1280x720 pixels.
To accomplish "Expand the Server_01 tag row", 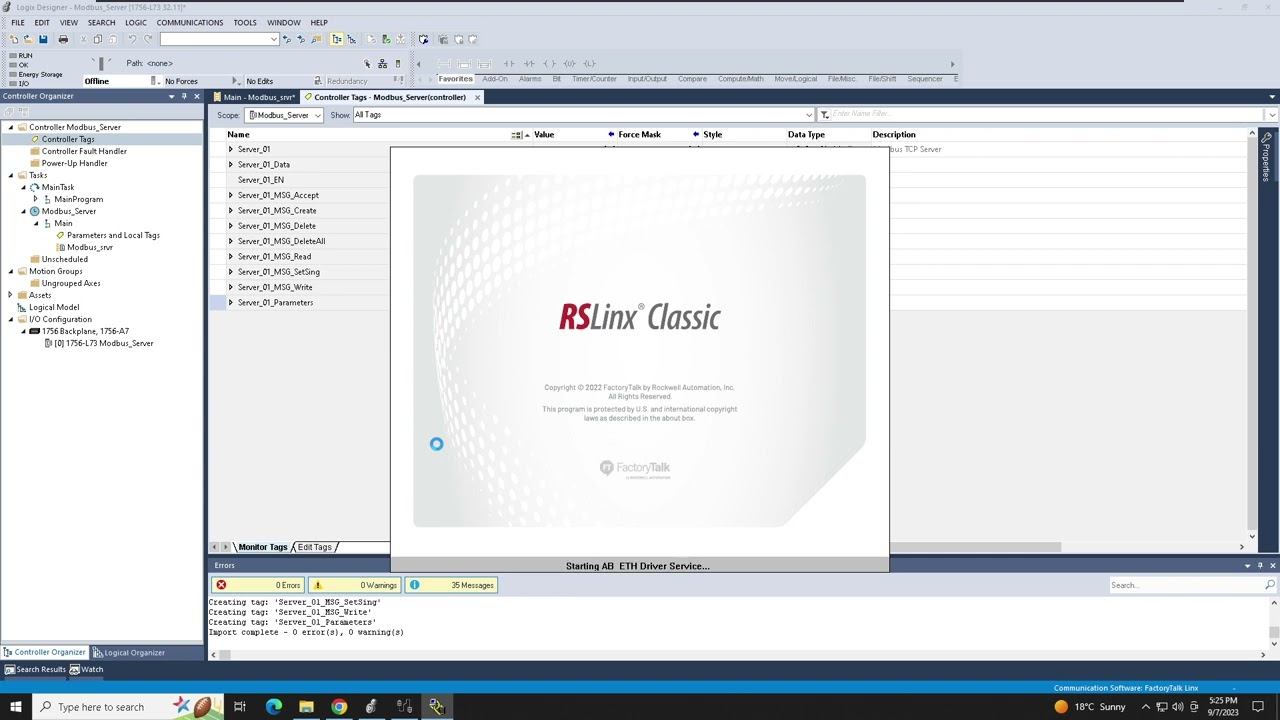I will [231, 149].
